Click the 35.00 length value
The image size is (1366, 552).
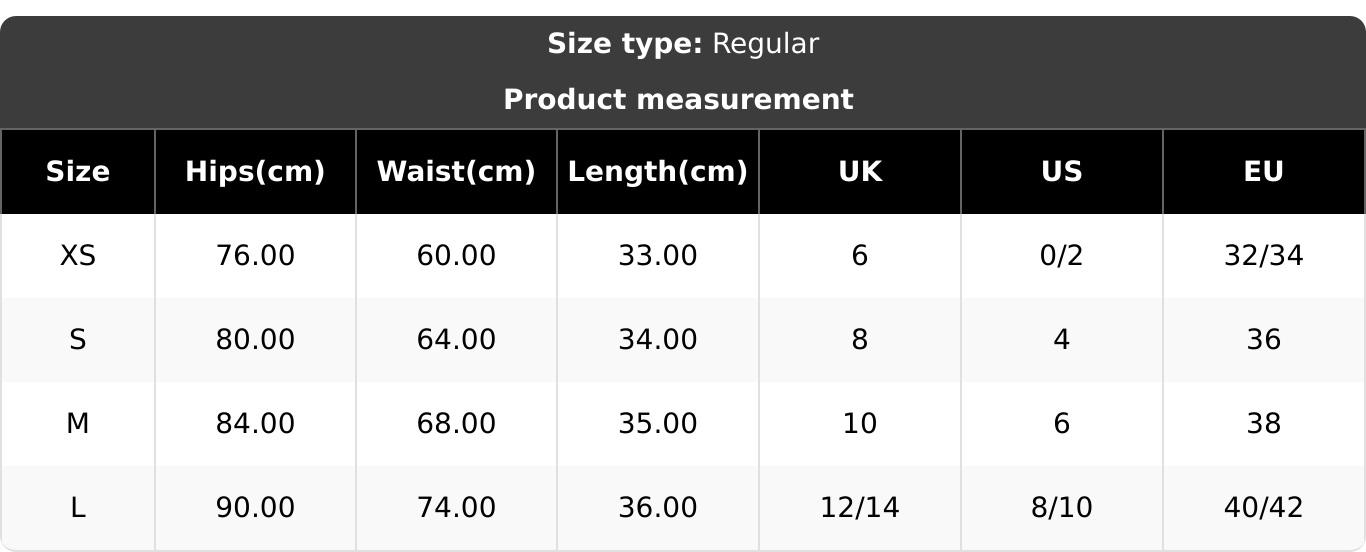coord(658,424)
